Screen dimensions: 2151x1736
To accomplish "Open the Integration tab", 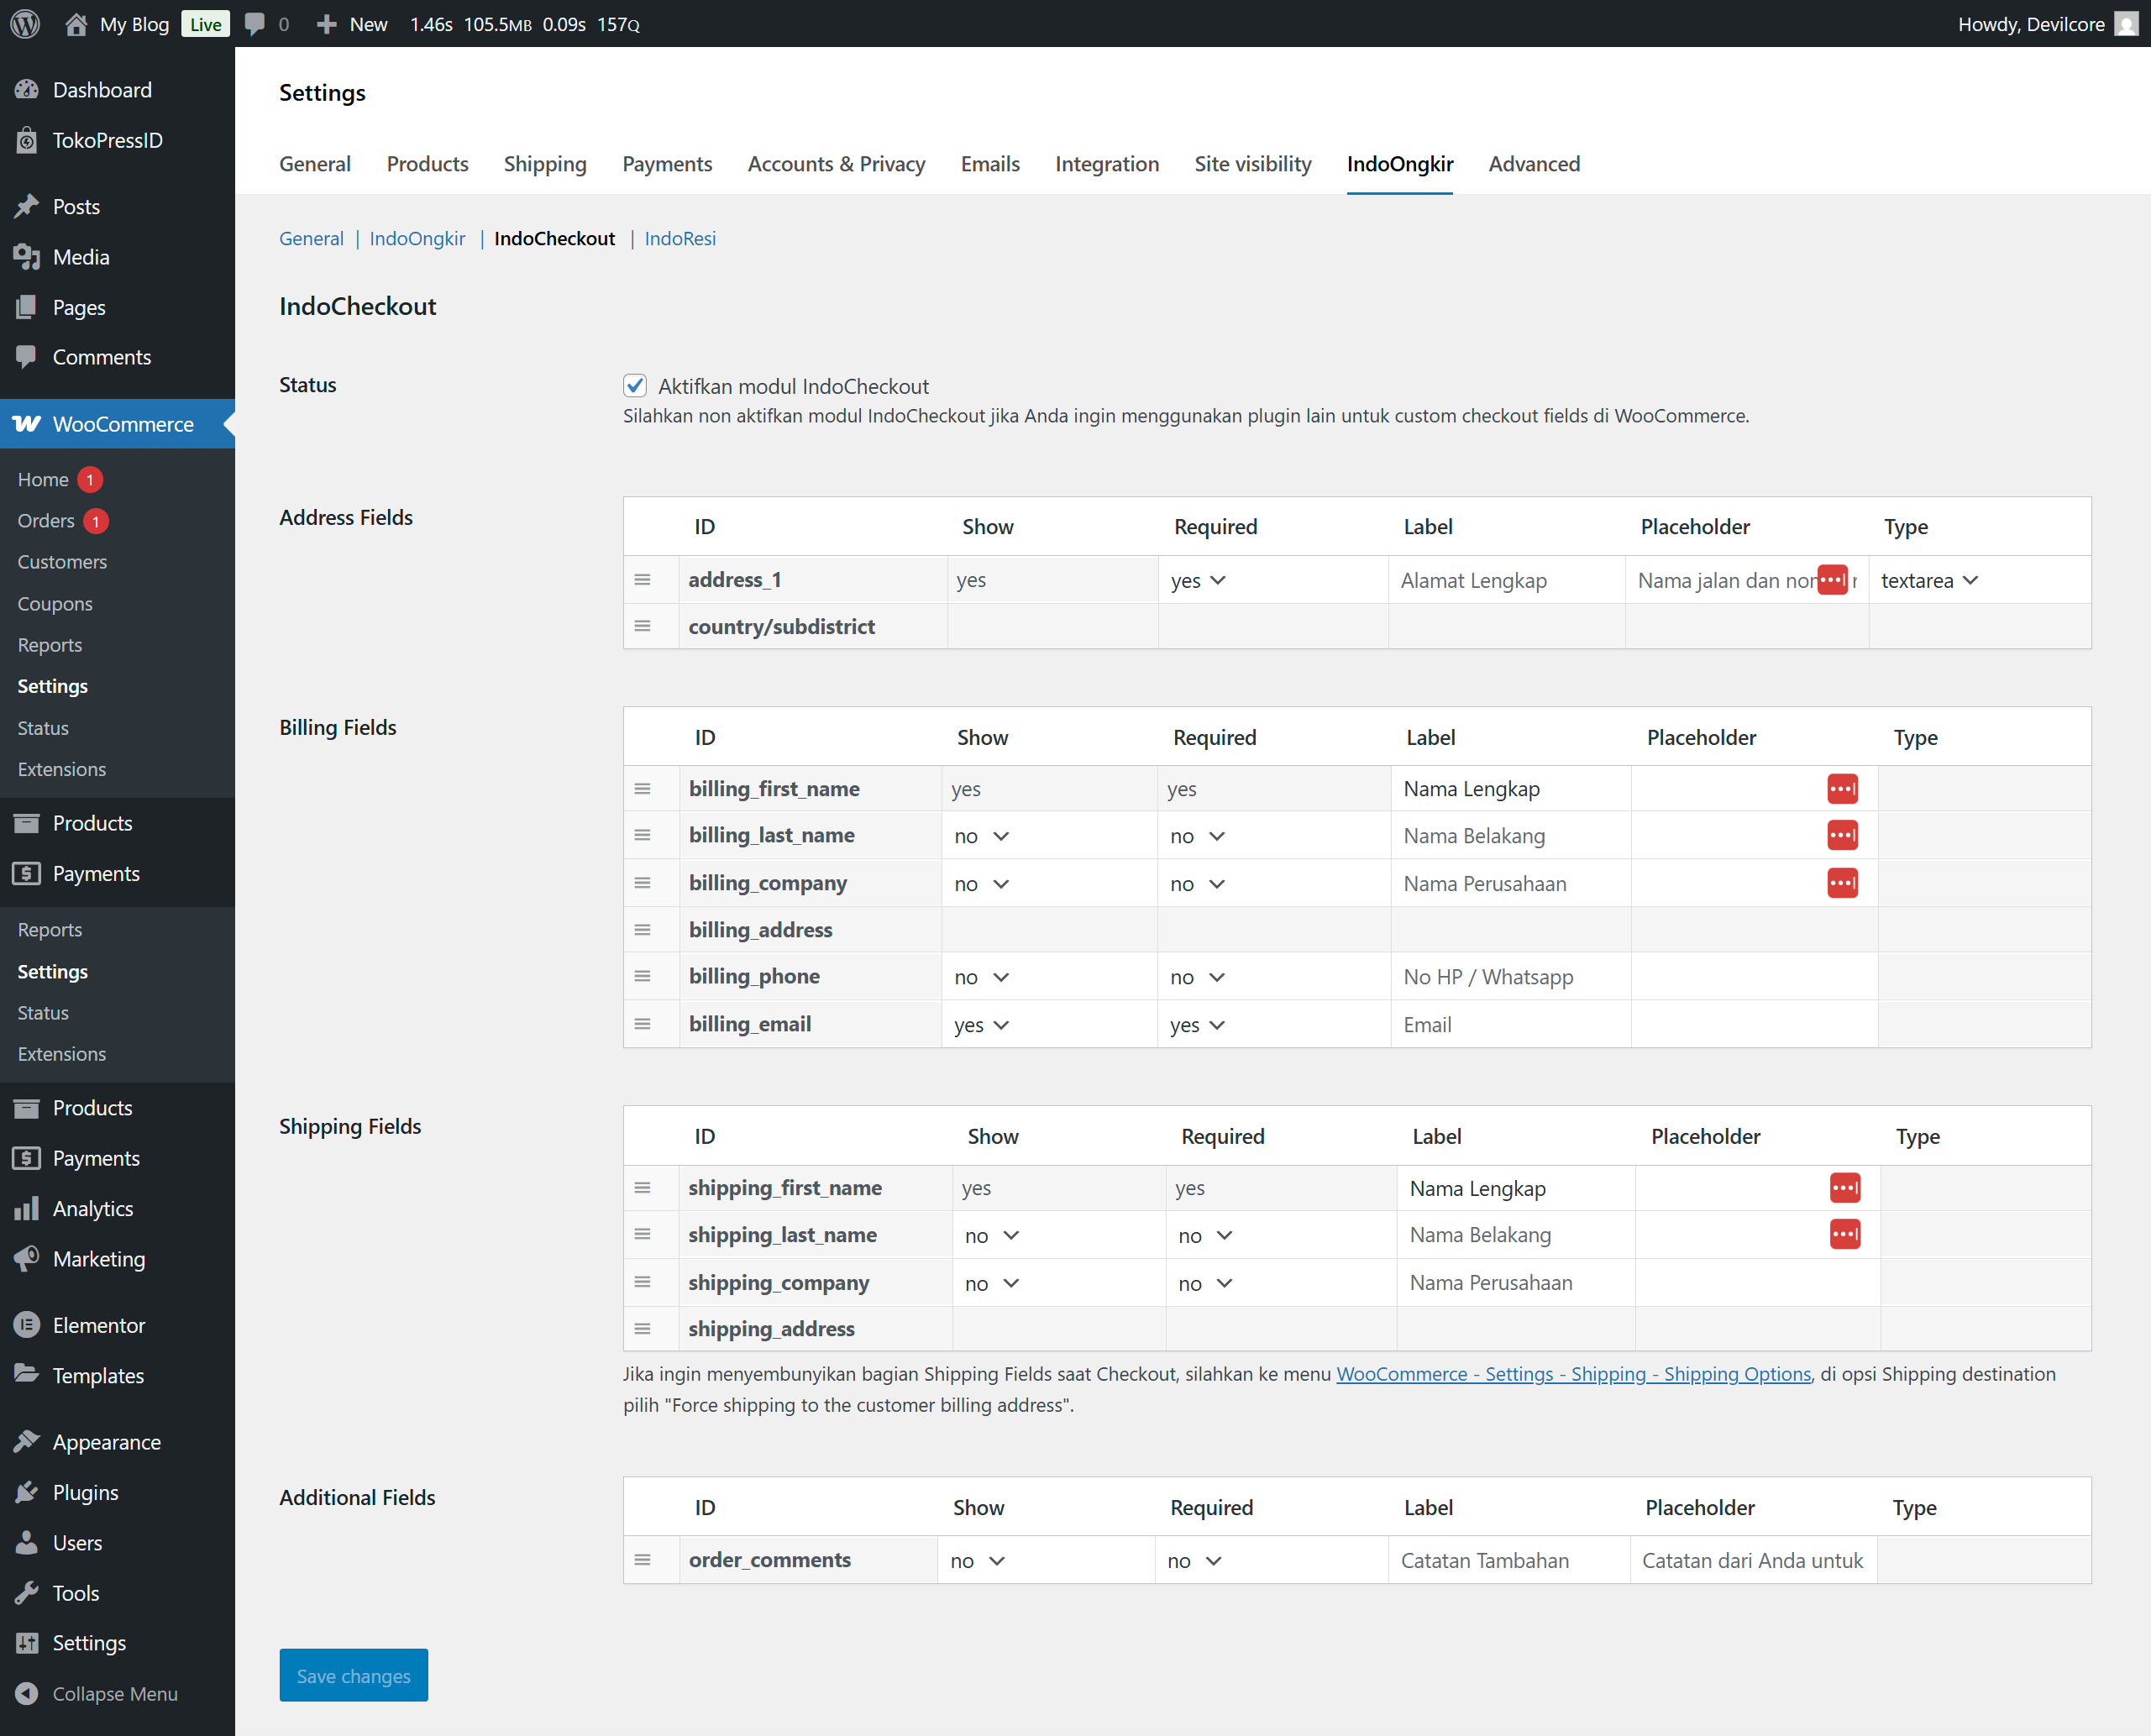I will coord(1107,164).
